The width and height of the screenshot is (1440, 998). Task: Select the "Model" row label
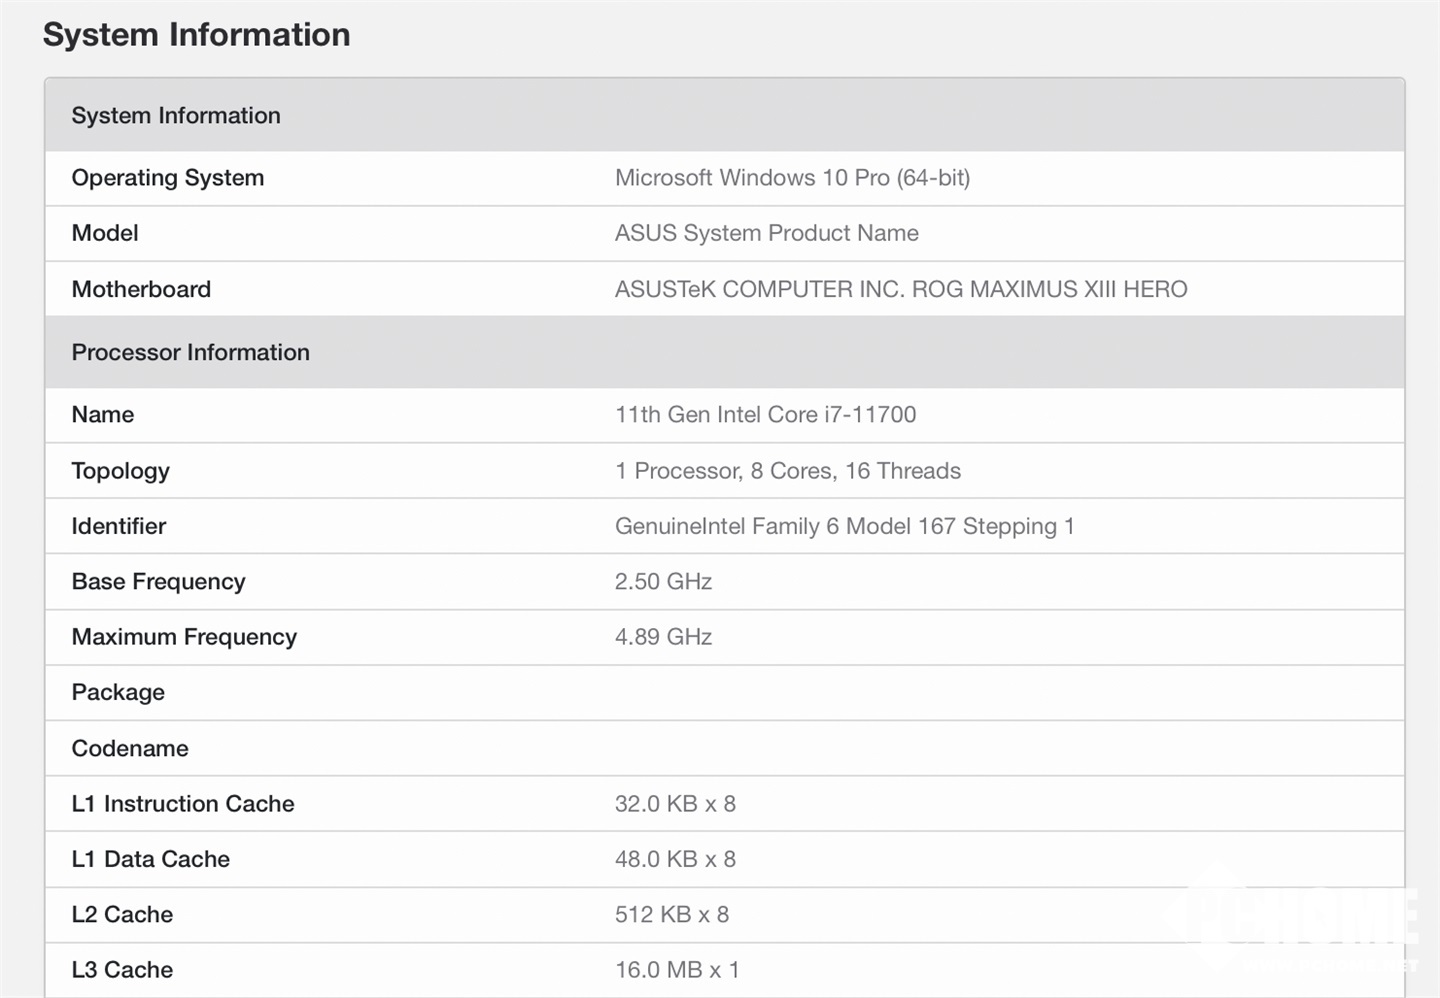105,233
